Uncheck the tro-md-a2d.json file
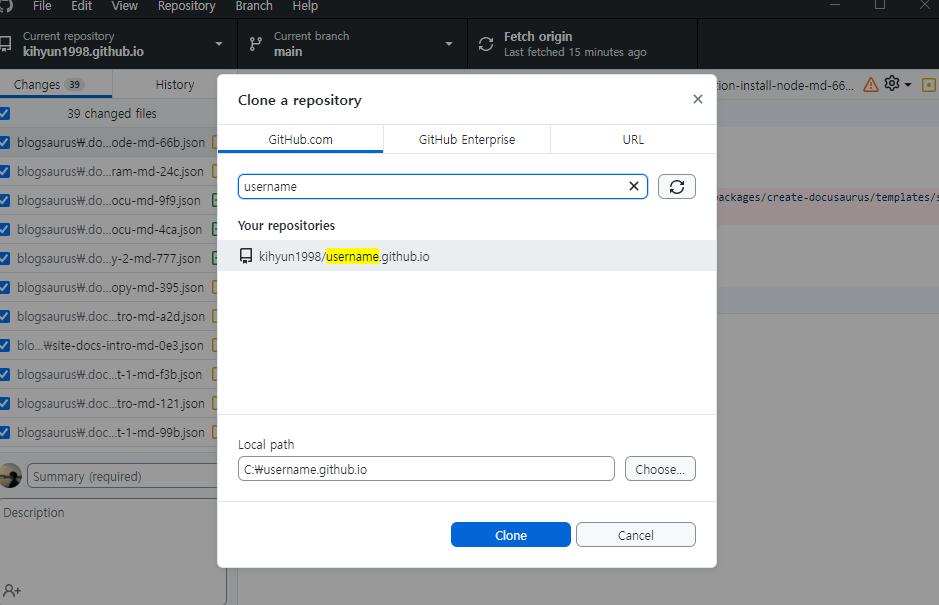The image size is (939, 605). [x=5, y=316]
